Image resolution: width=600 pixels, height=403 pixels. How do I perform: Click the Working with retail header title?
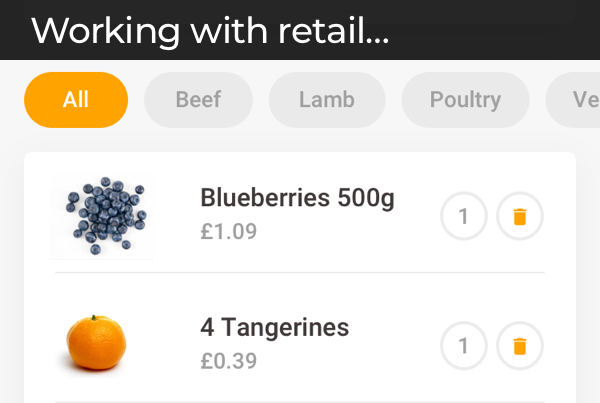(210, 31)
